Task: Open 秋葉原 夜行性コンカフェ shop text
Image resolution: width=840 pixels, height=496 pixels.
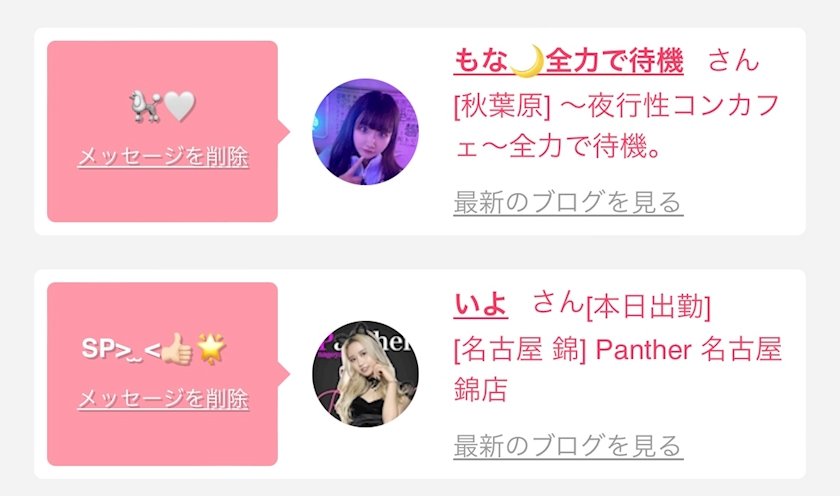Action: coord(617,125)
